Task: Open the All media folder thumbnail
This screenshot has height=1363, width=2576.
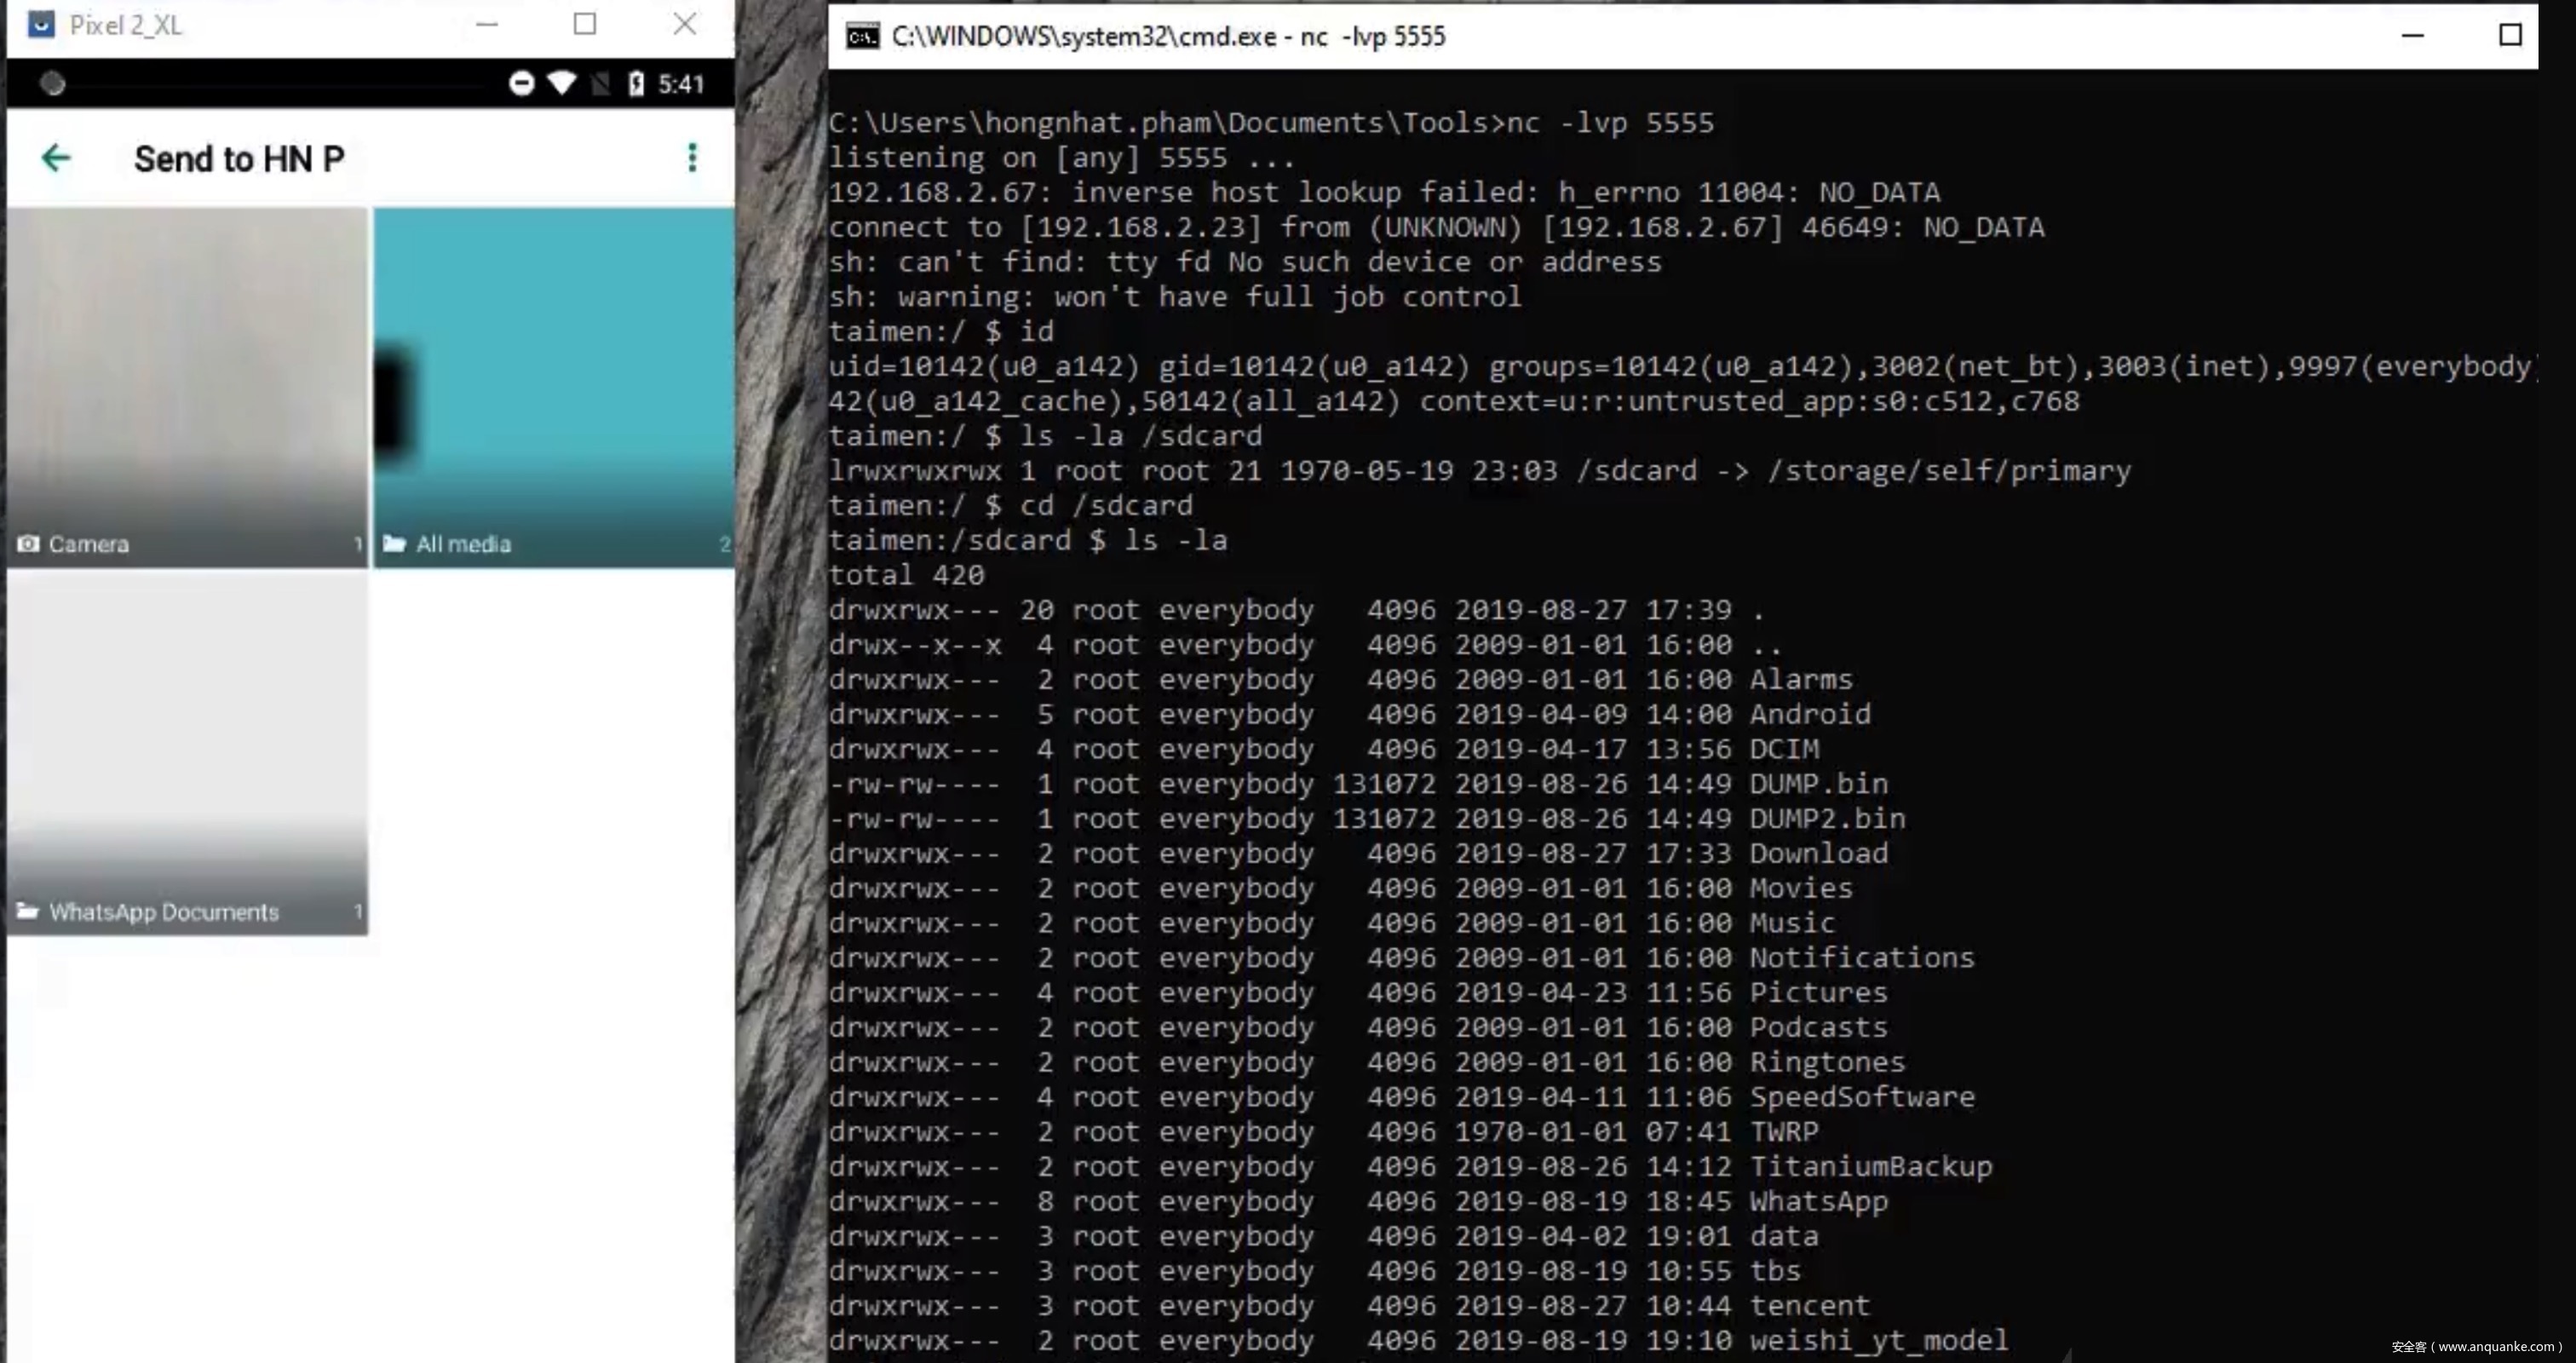Action: (554, 385)
